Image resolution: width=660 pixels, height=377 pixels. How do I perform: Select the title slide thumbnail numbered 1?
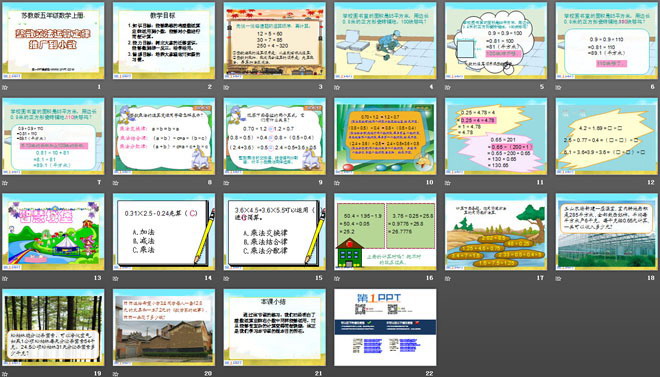pyautogui.click(x=53, y=41)
